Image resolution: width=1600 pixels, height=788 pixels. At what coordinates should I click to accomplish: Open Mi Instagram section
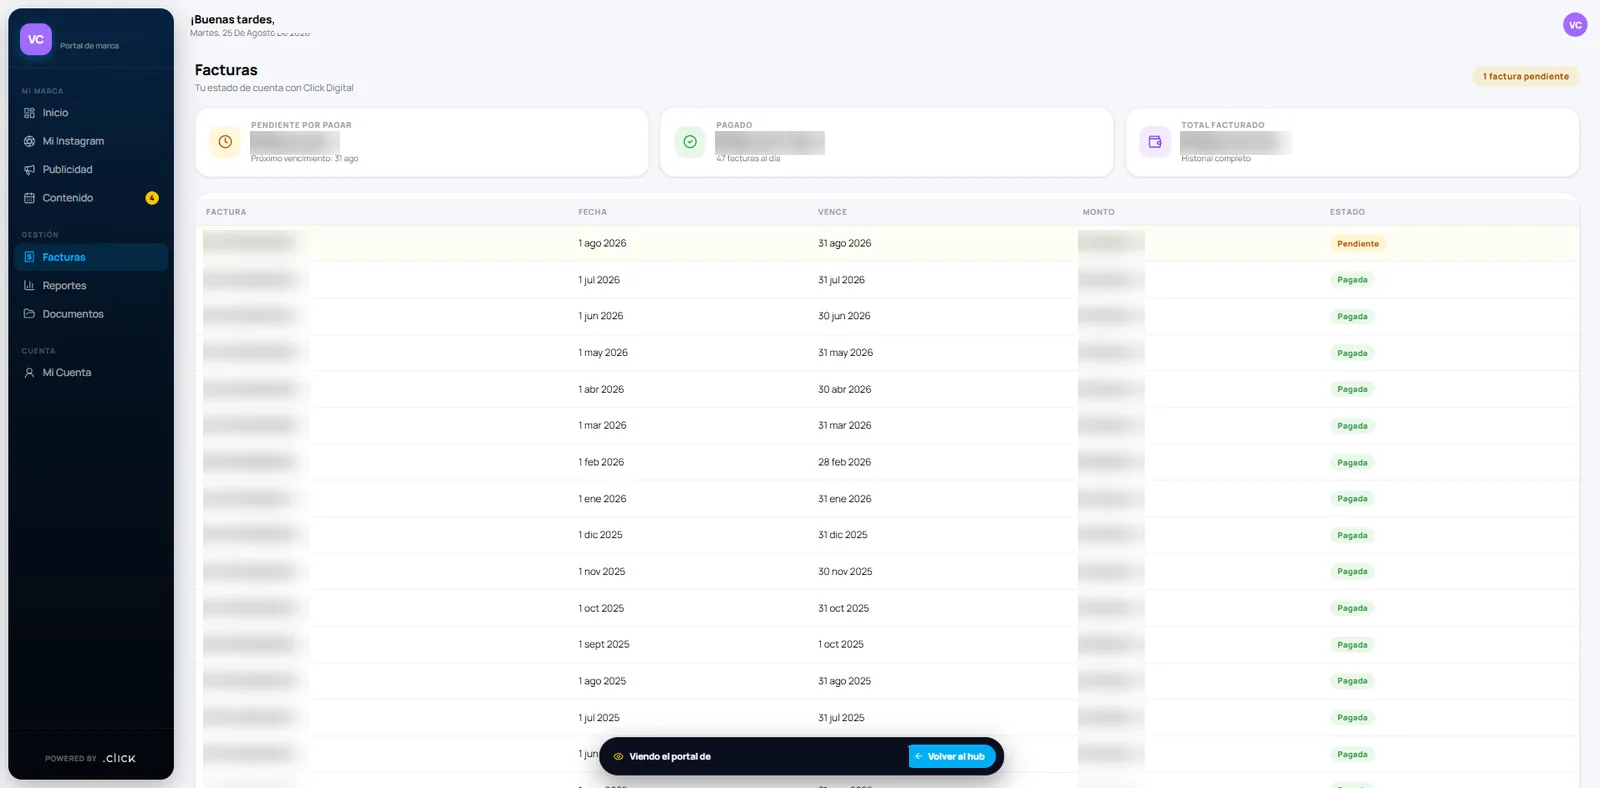click(x=91, y=141)
